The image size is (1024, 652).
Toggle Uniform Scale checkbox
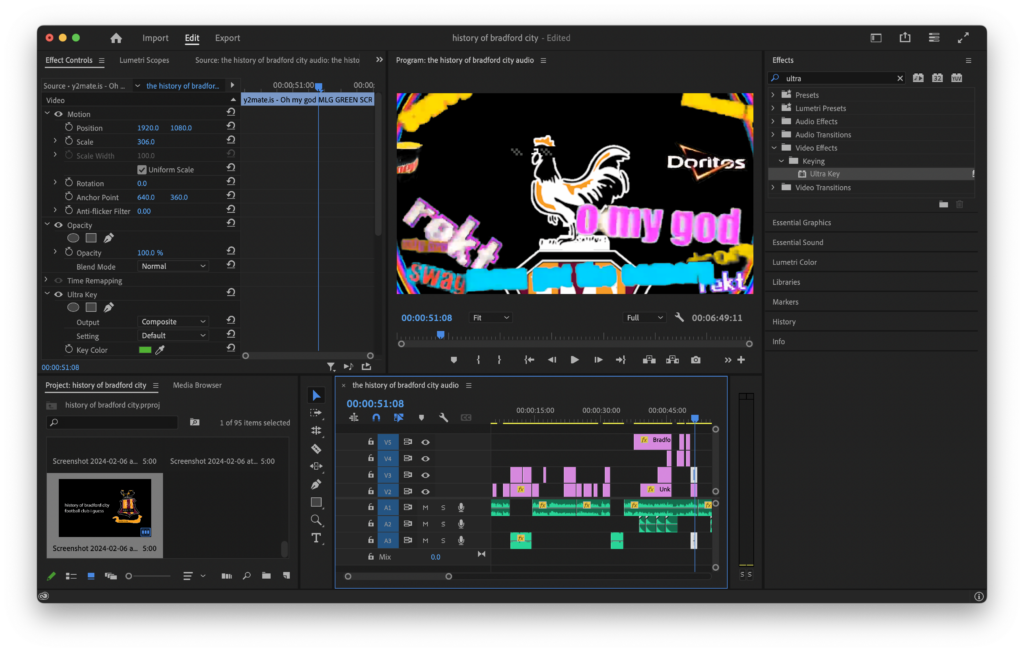coord(142,170)
